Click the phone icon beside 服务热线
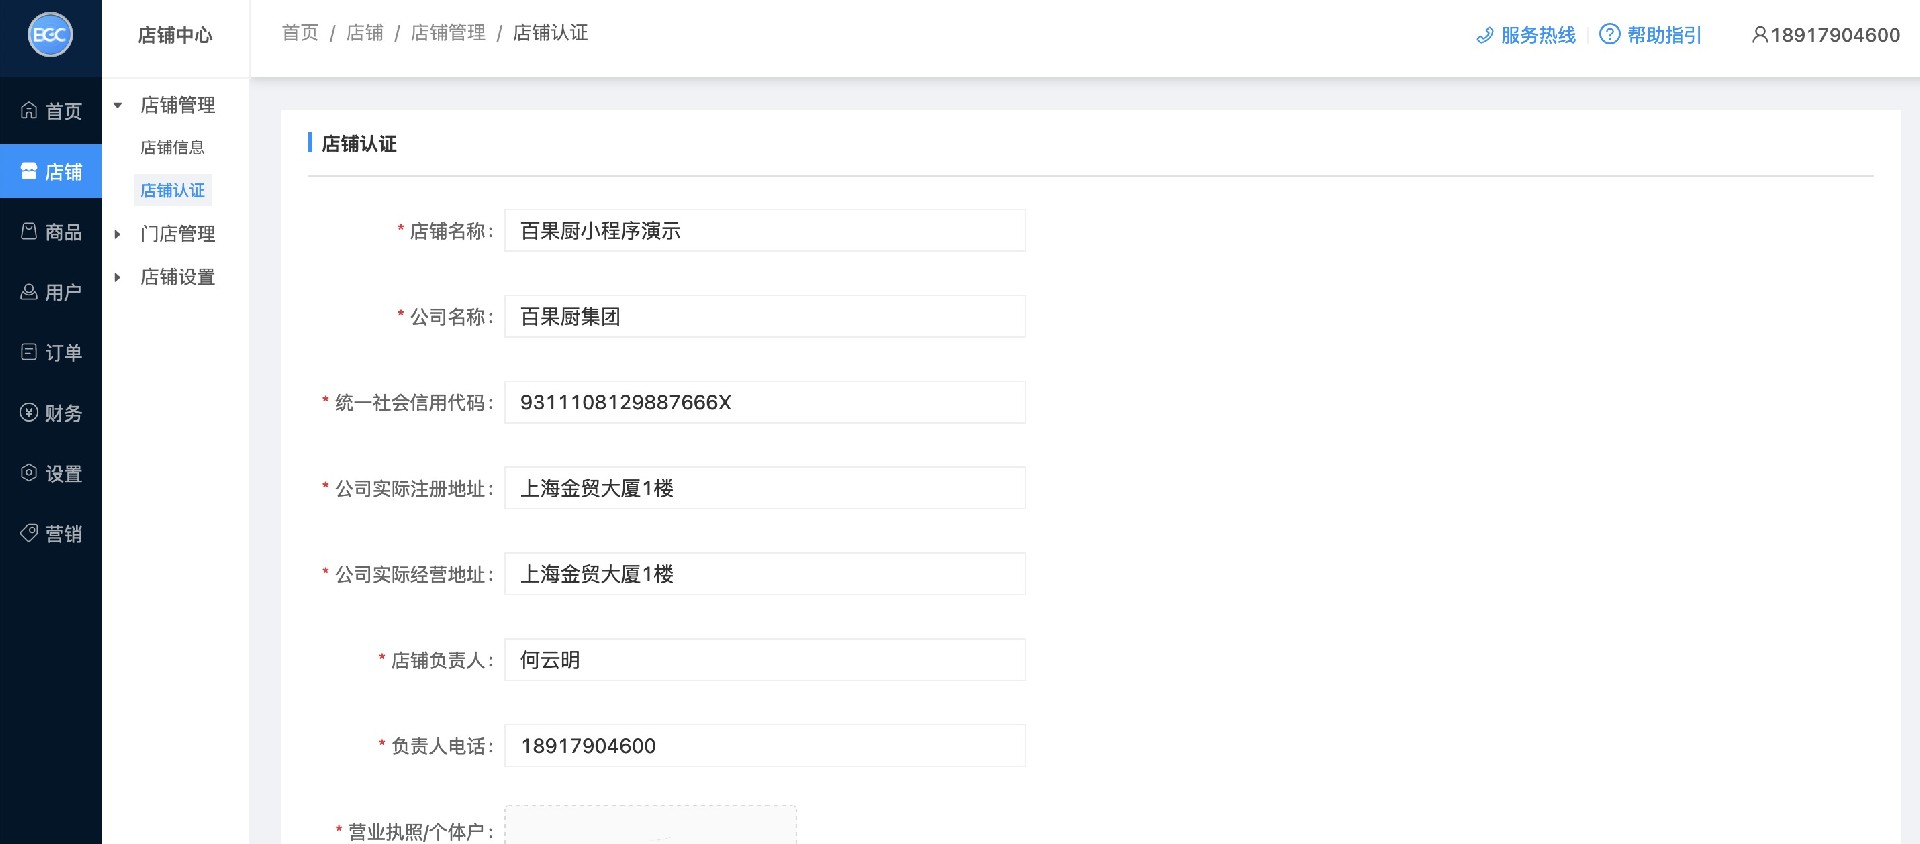Image resolution: width=1920 pixels, height=844 pixels. click(1485, 36)
